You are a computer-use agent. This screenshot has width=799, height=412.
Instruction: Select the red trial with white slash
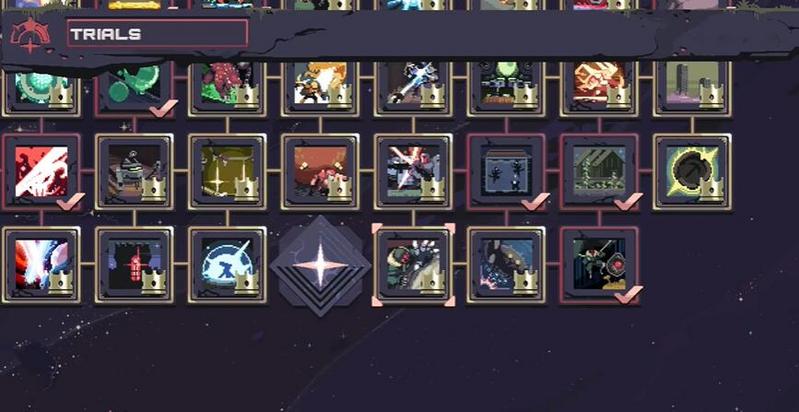[41, 172]
